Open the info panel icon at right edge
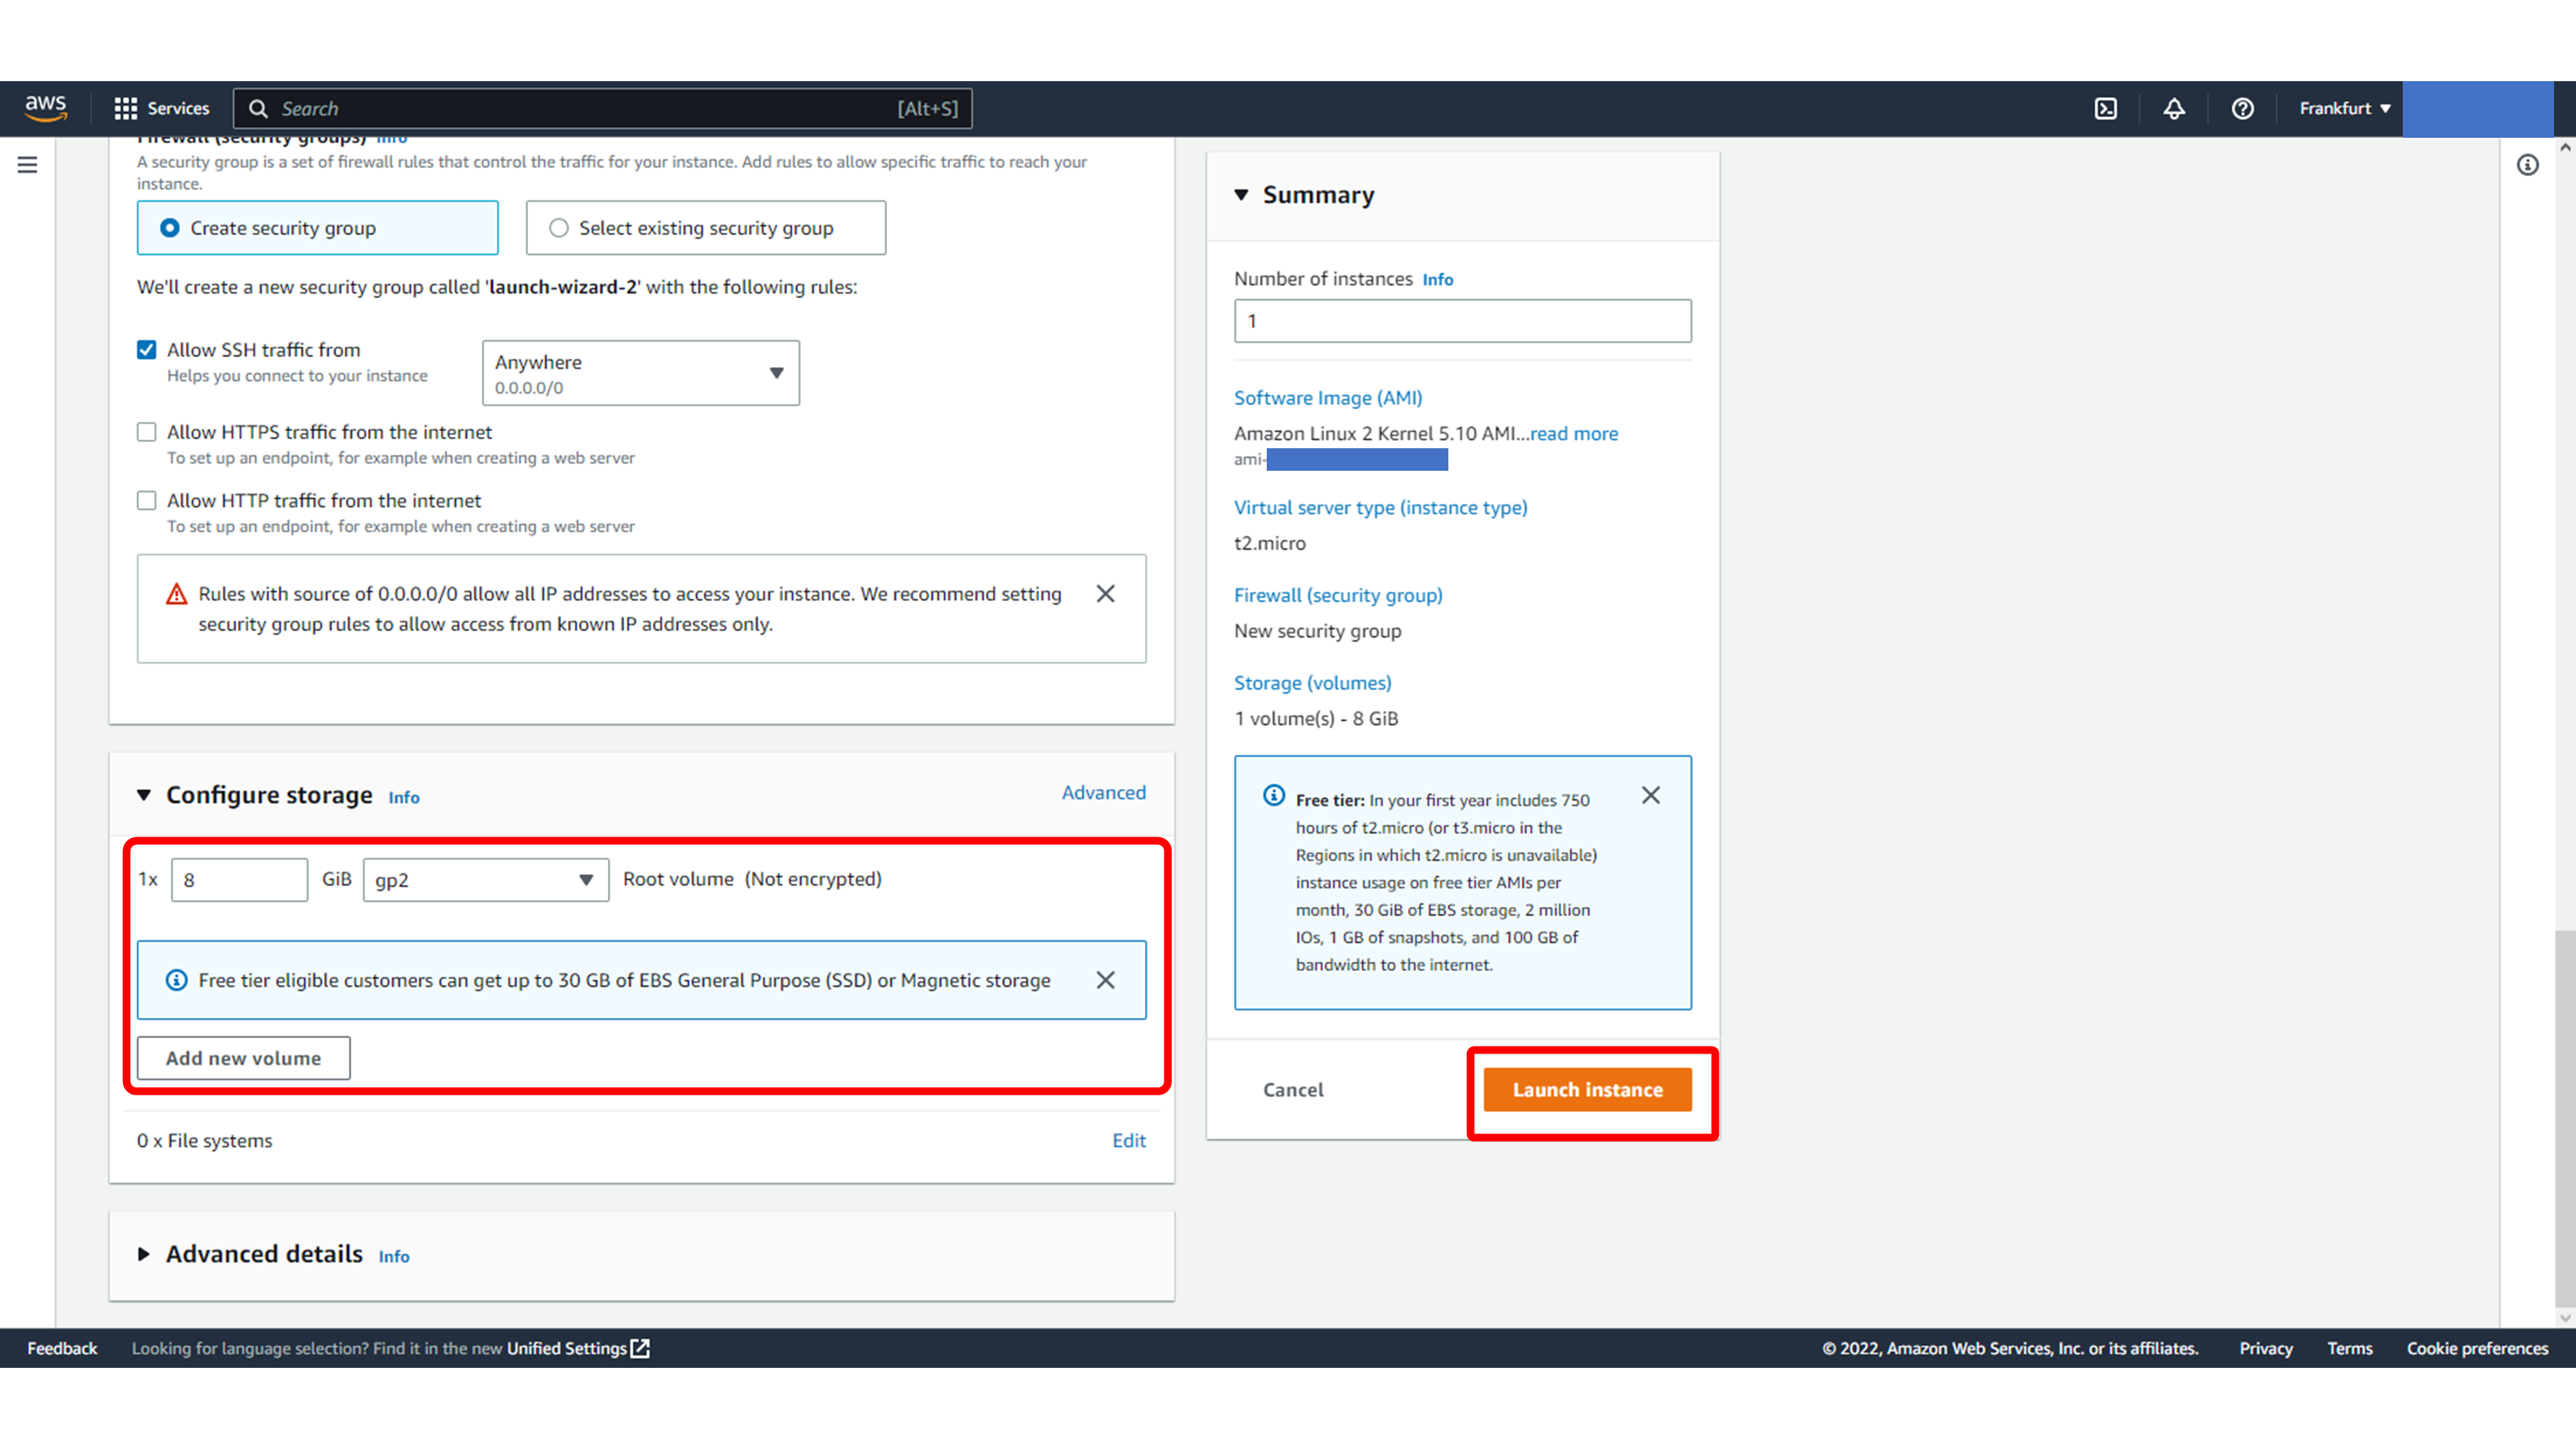The image size is (2576, 1449). [2527, 165]
